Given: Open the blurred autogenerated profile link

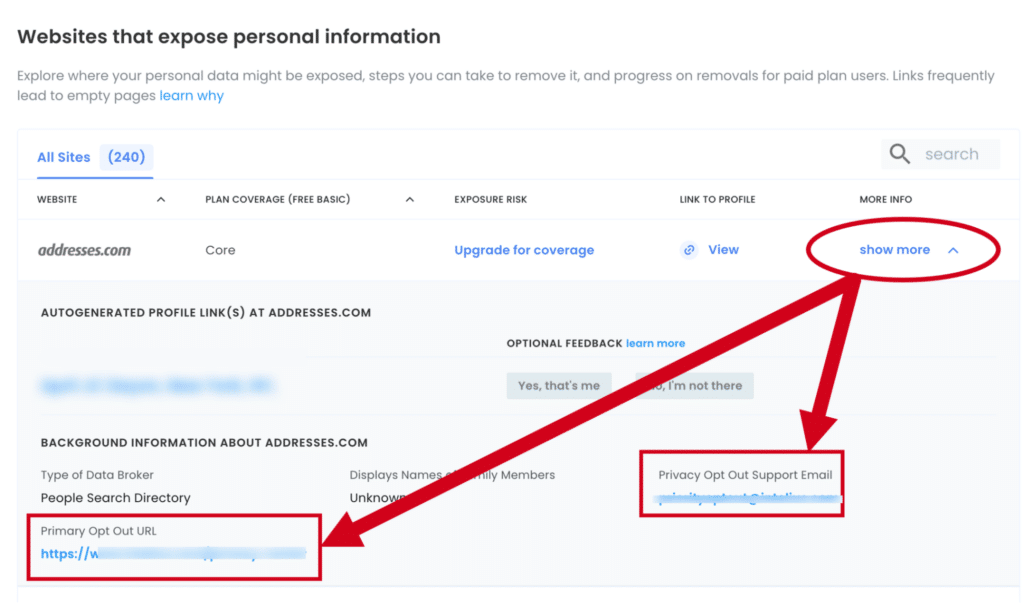Looking at the screenshot, I should click(158, 385).
